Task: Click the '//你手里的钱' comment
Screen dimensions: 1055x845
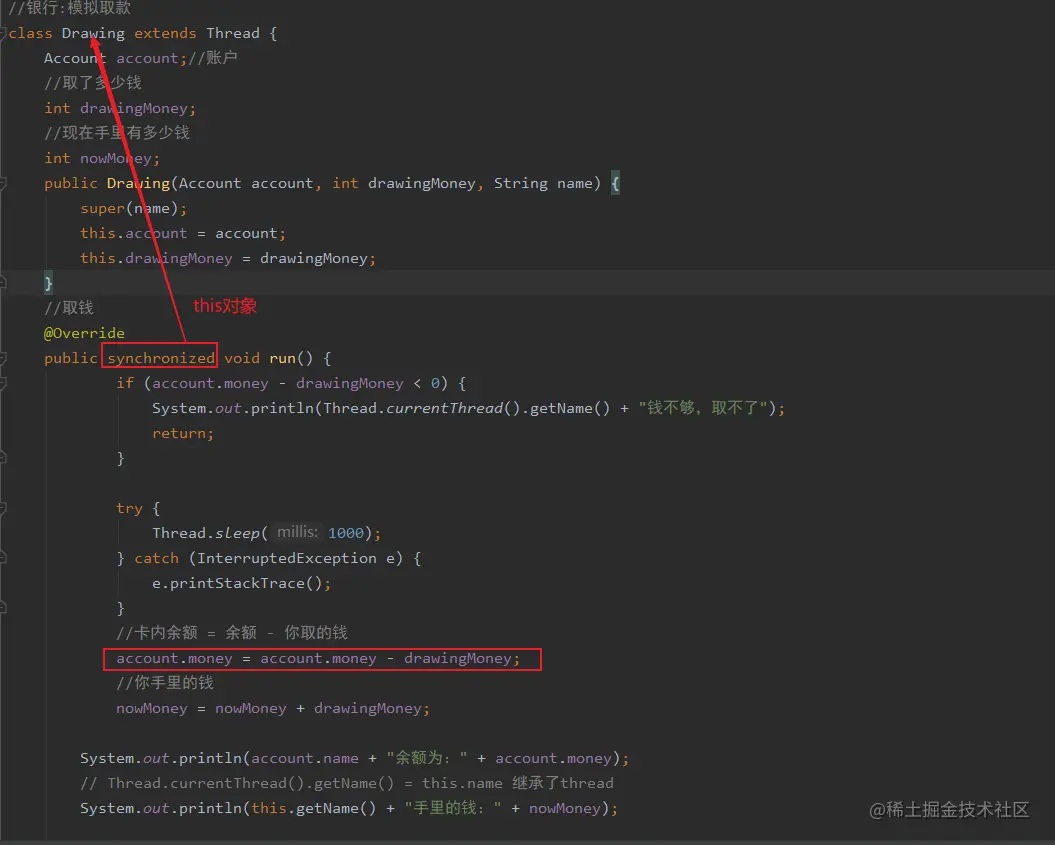Action: (x=165, y=683)
